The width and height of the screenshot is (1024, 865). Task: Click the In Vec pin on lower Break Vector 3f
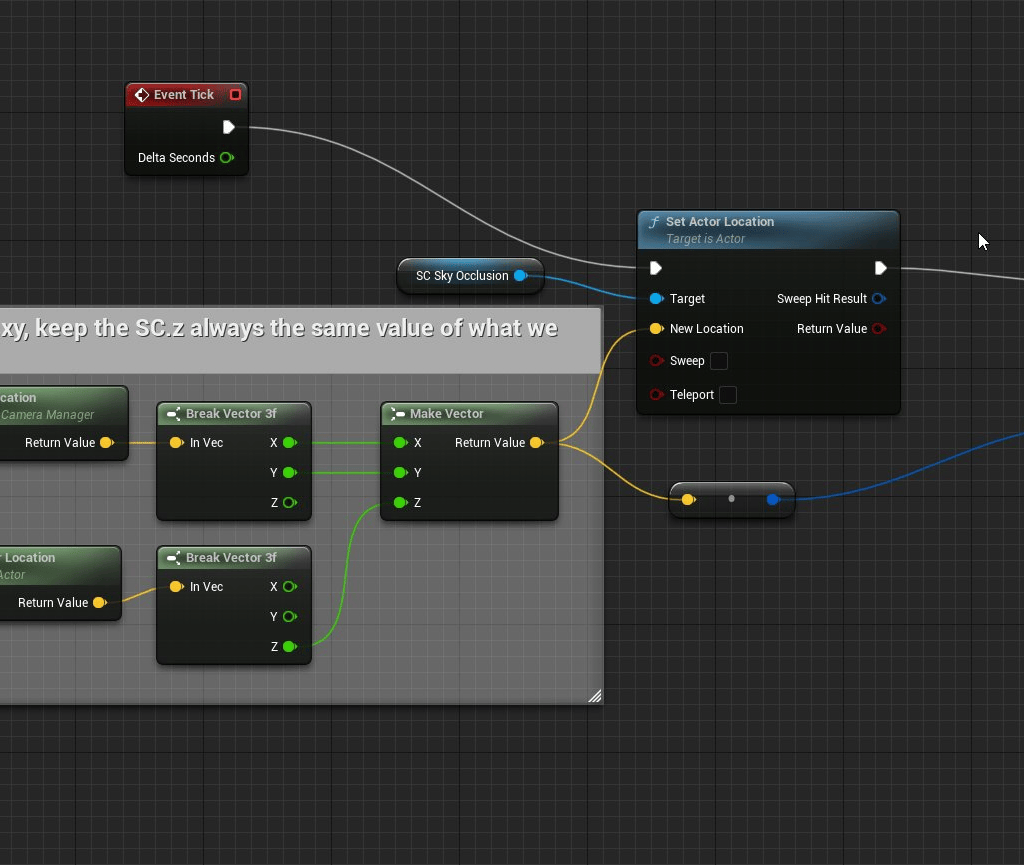tap(177, 587)
